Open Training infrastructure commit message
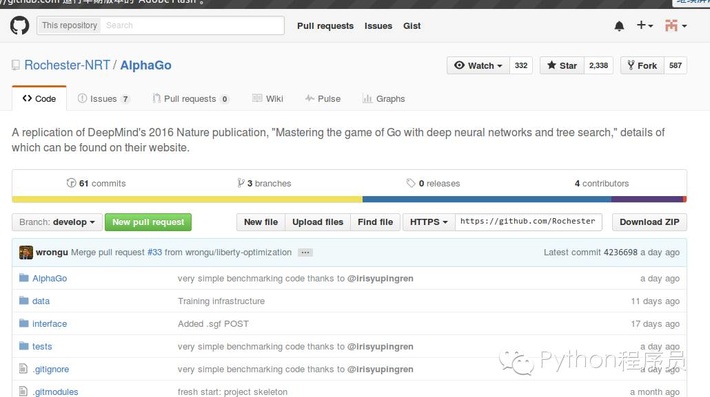Viewport: 710px width, 397px height. coord(221,301)
